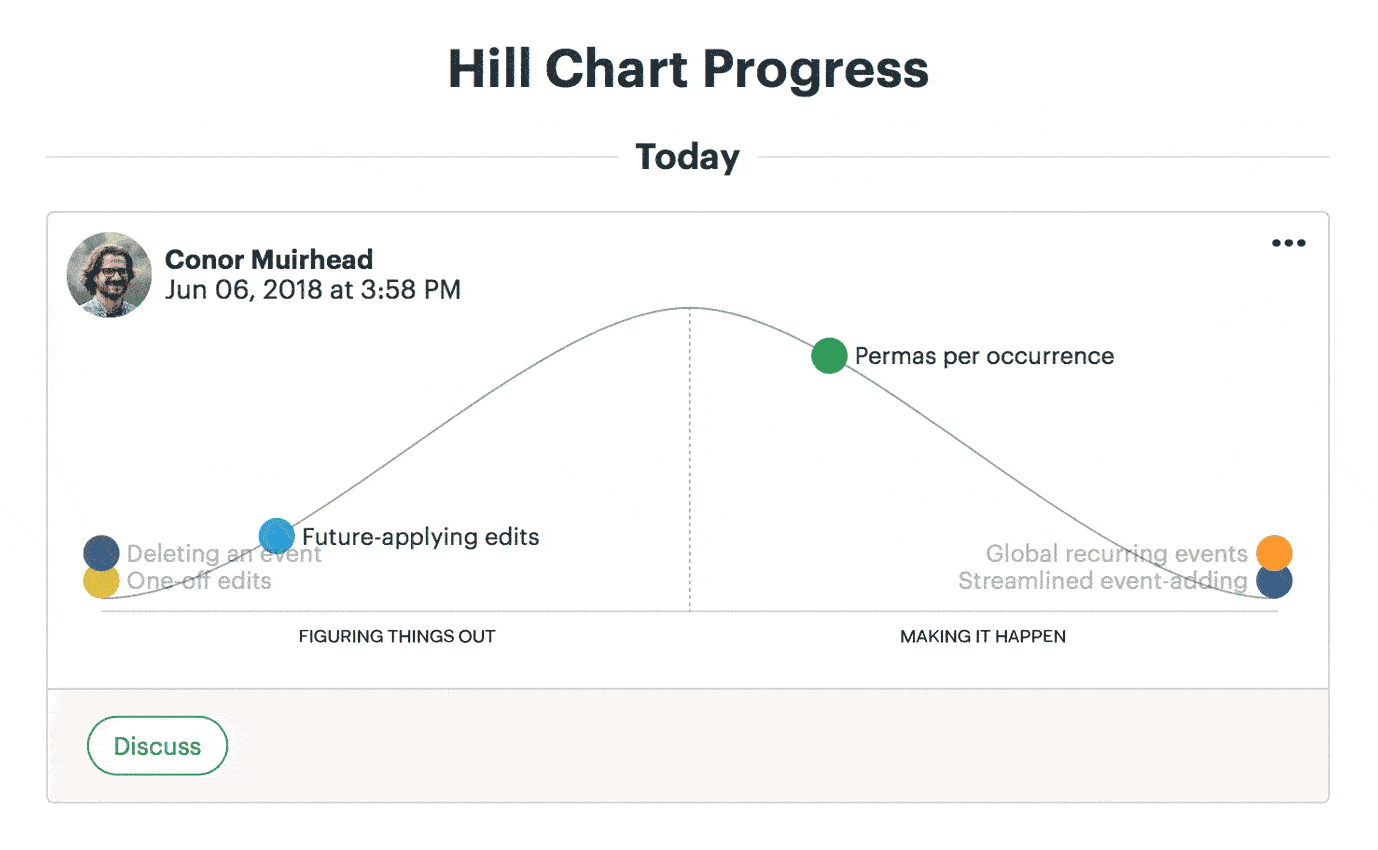Select the light blue Future-applying edits dot
The image size is (1378, 850).
click(276, 536)
